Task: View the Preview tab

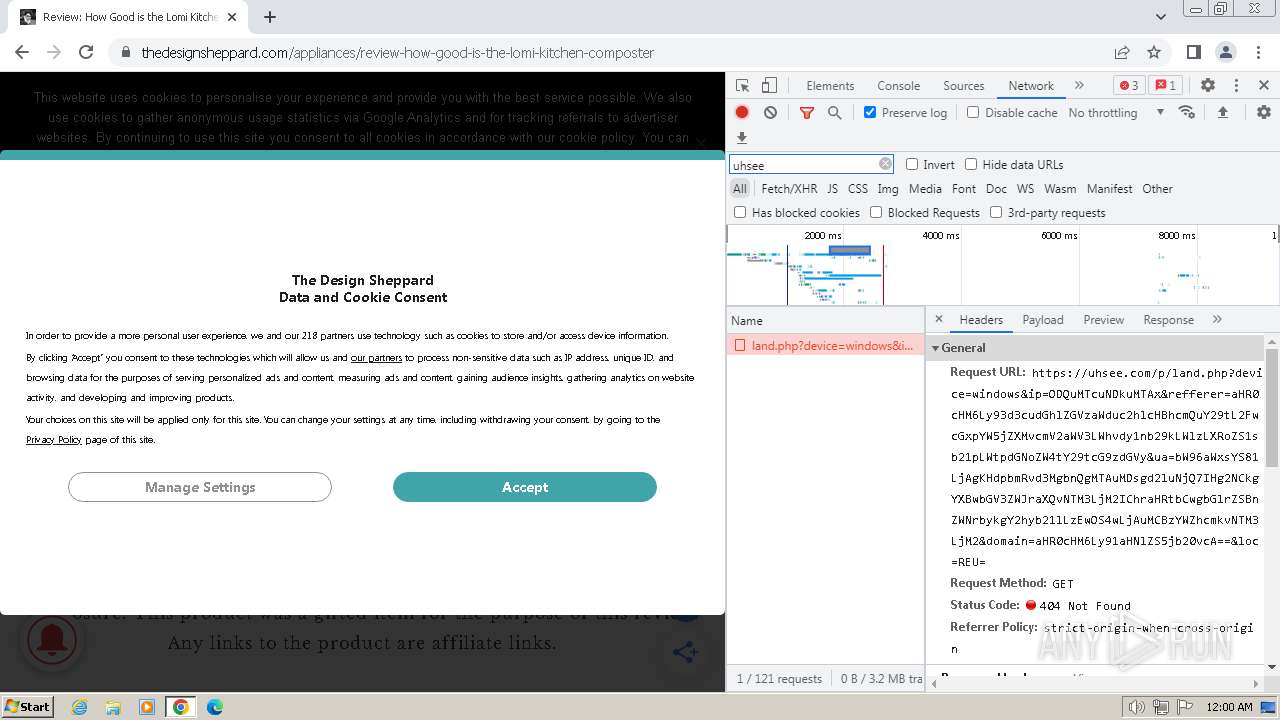Action: pos(1103,320)
